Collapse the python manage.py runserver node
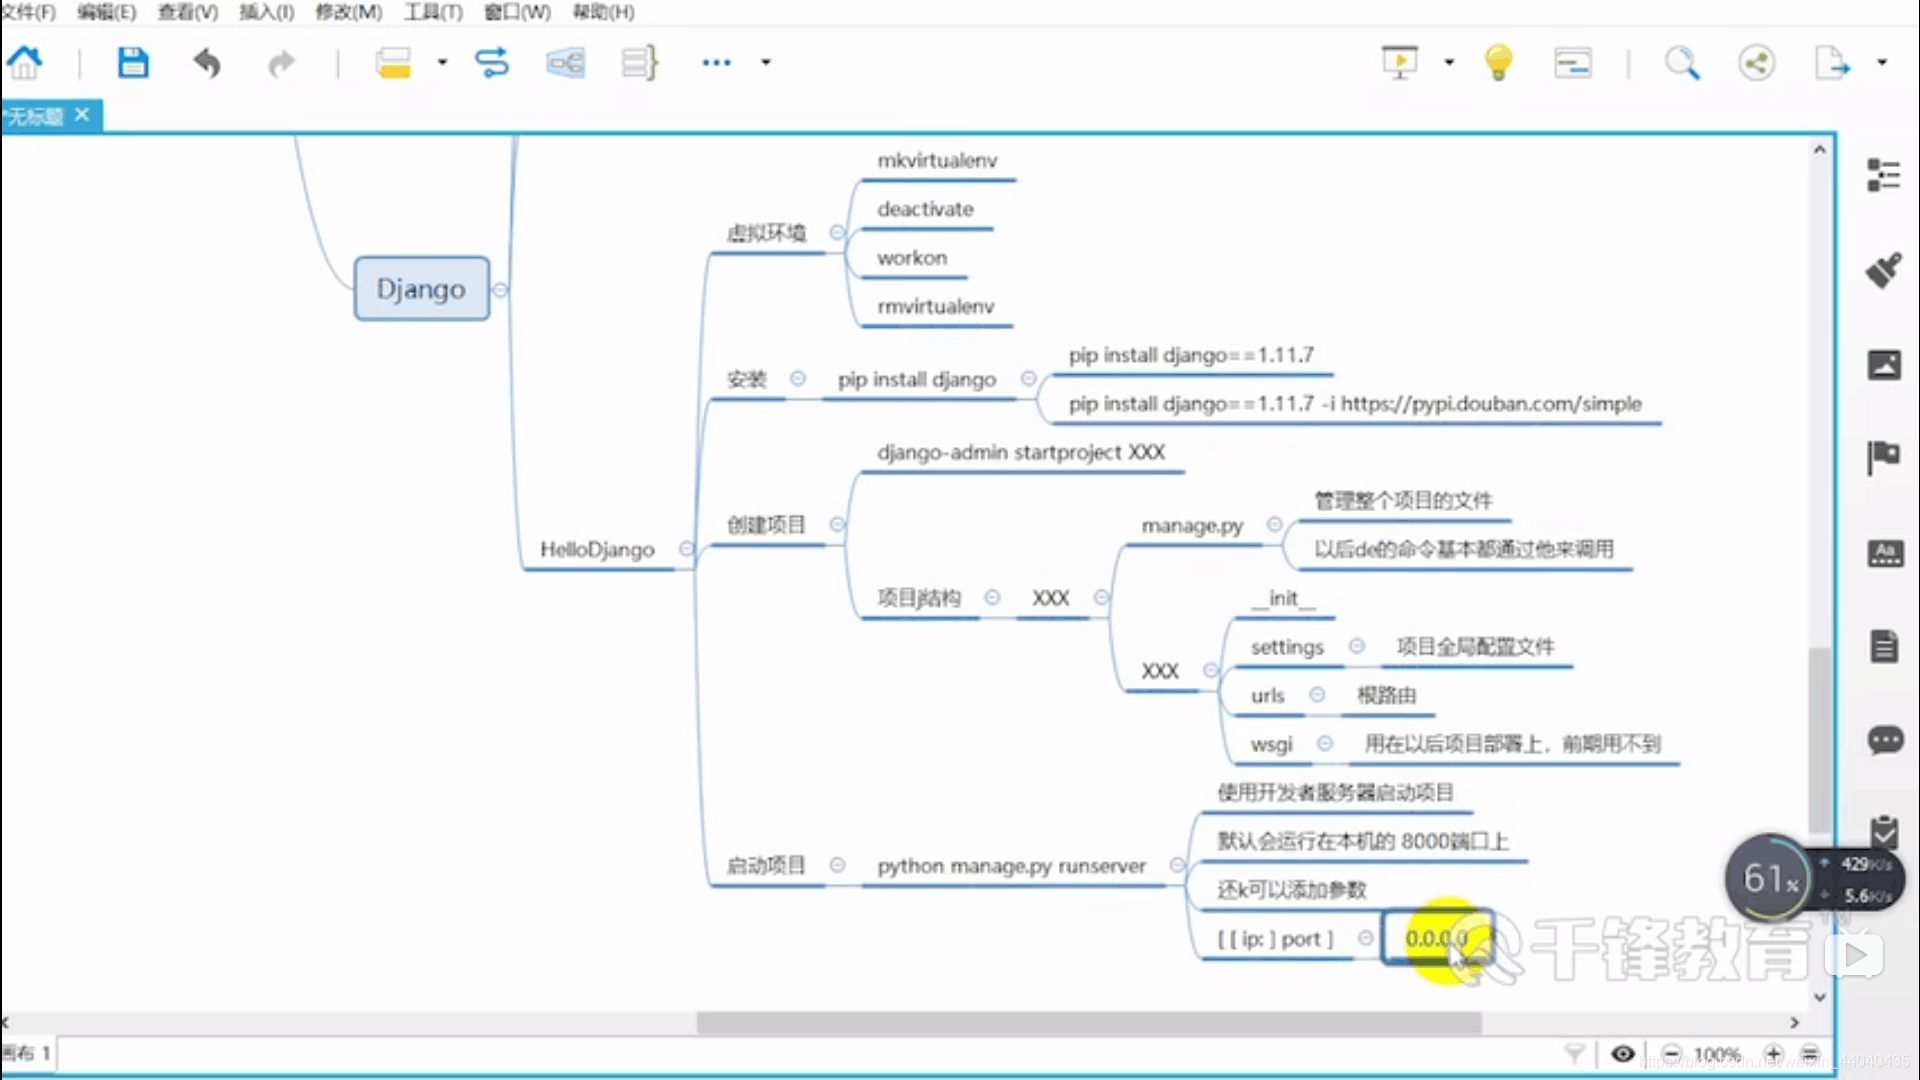The height and width of the screenshot is (1080, 1920). [1177, 865]
